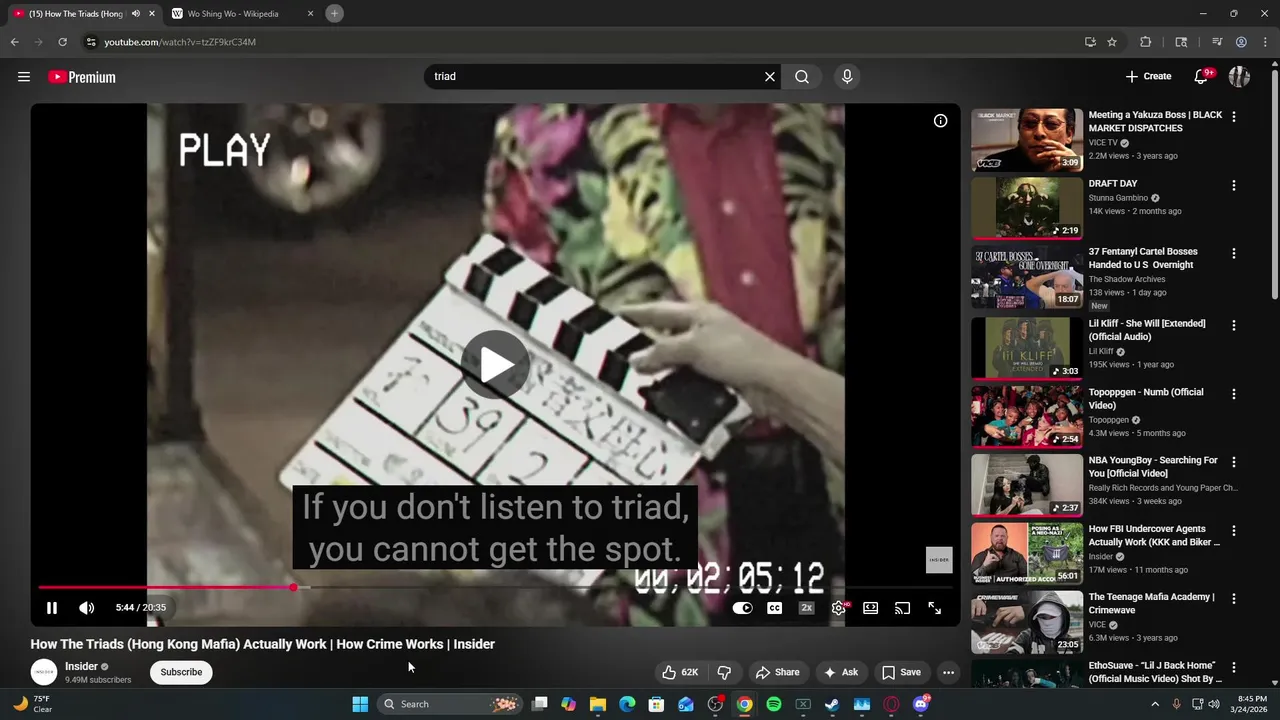Toggle closed captions CC button
The height and width of the screenshot is (720, 1280).
[x=774, y=608]
